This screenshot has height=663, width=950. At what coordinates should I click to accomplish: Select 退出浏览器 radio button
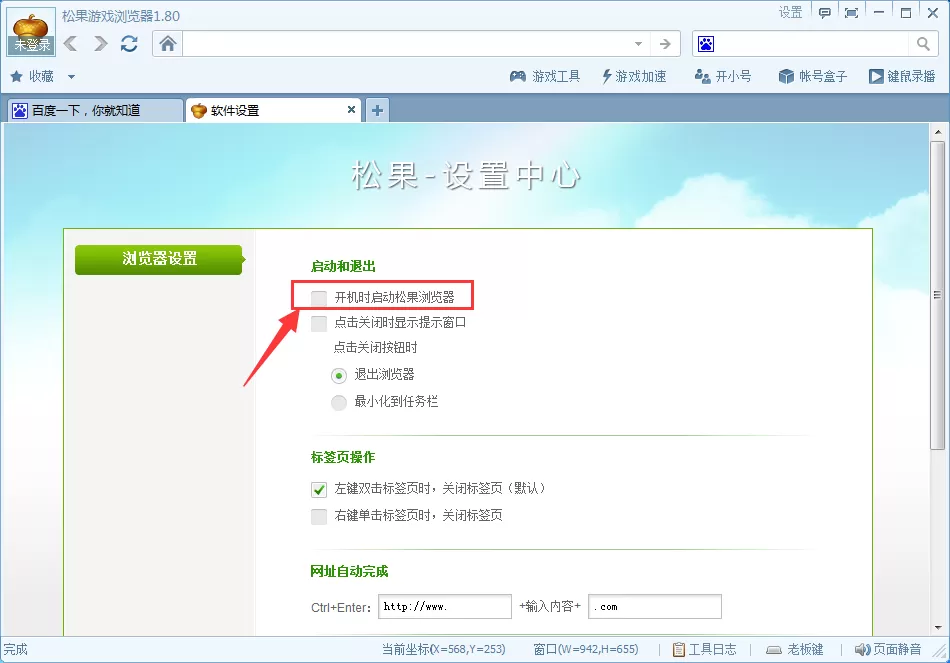click(x=339, y=376)
